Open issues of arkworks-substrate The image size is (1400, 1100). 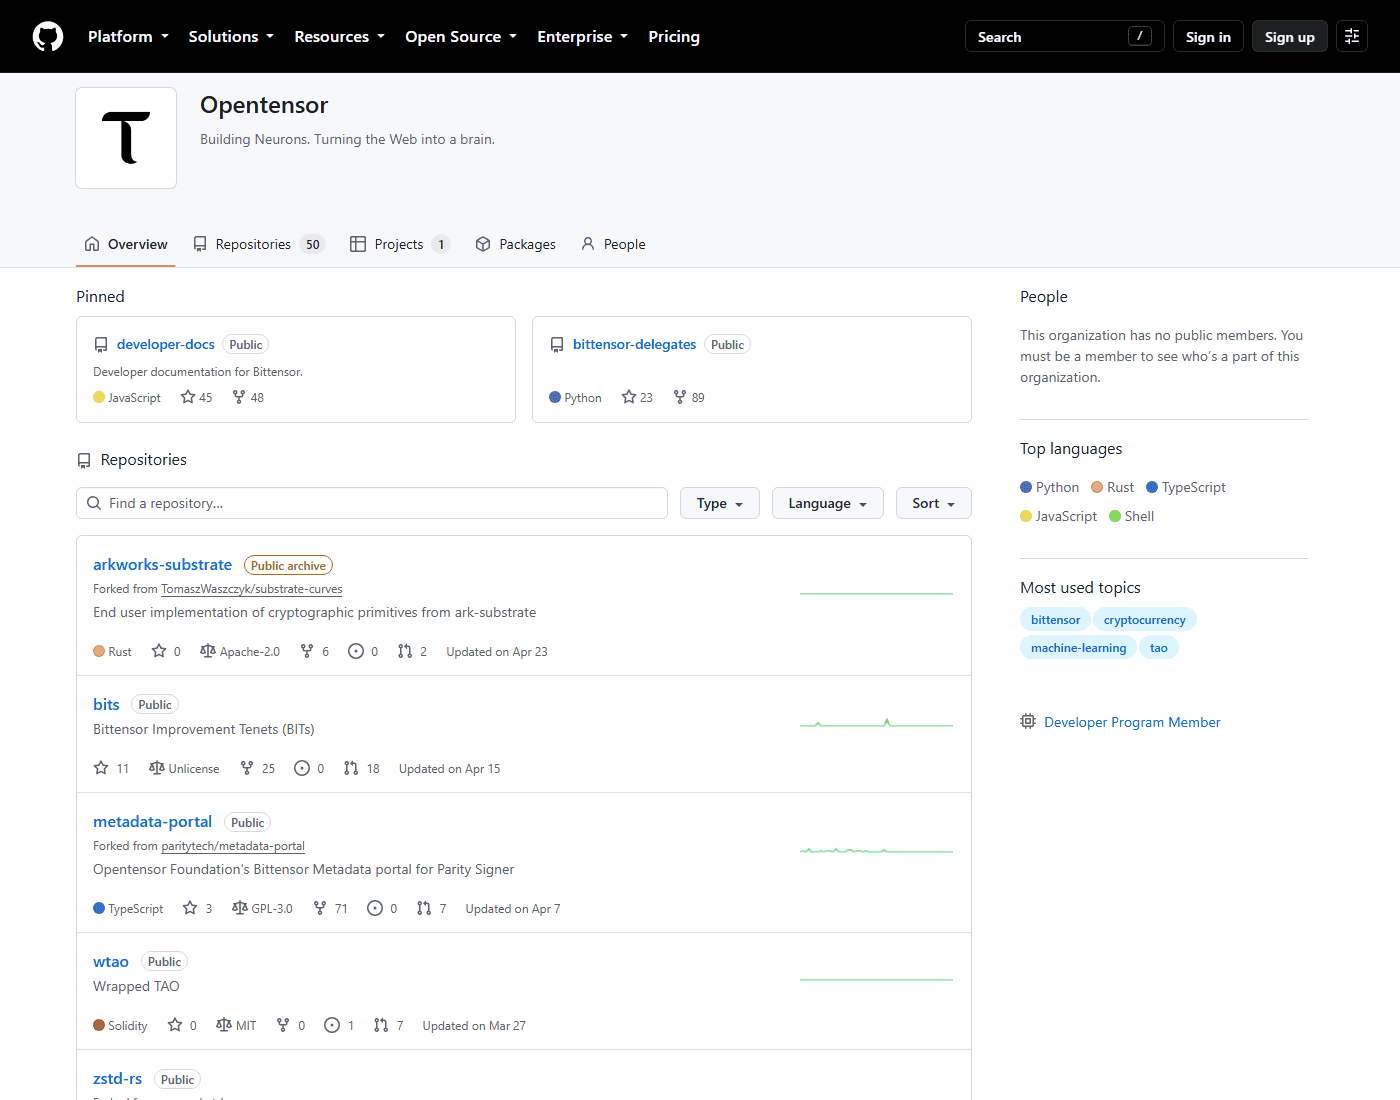[363, 651]
